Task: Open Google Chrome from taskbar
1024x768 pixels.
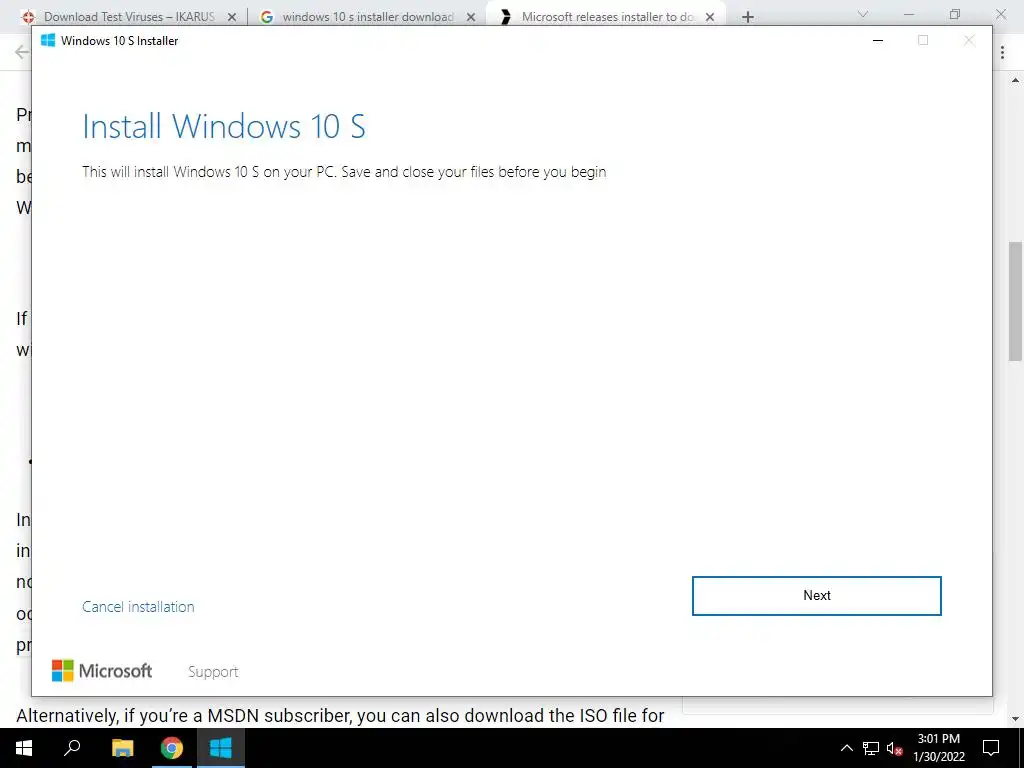Action: coord(171,748)
